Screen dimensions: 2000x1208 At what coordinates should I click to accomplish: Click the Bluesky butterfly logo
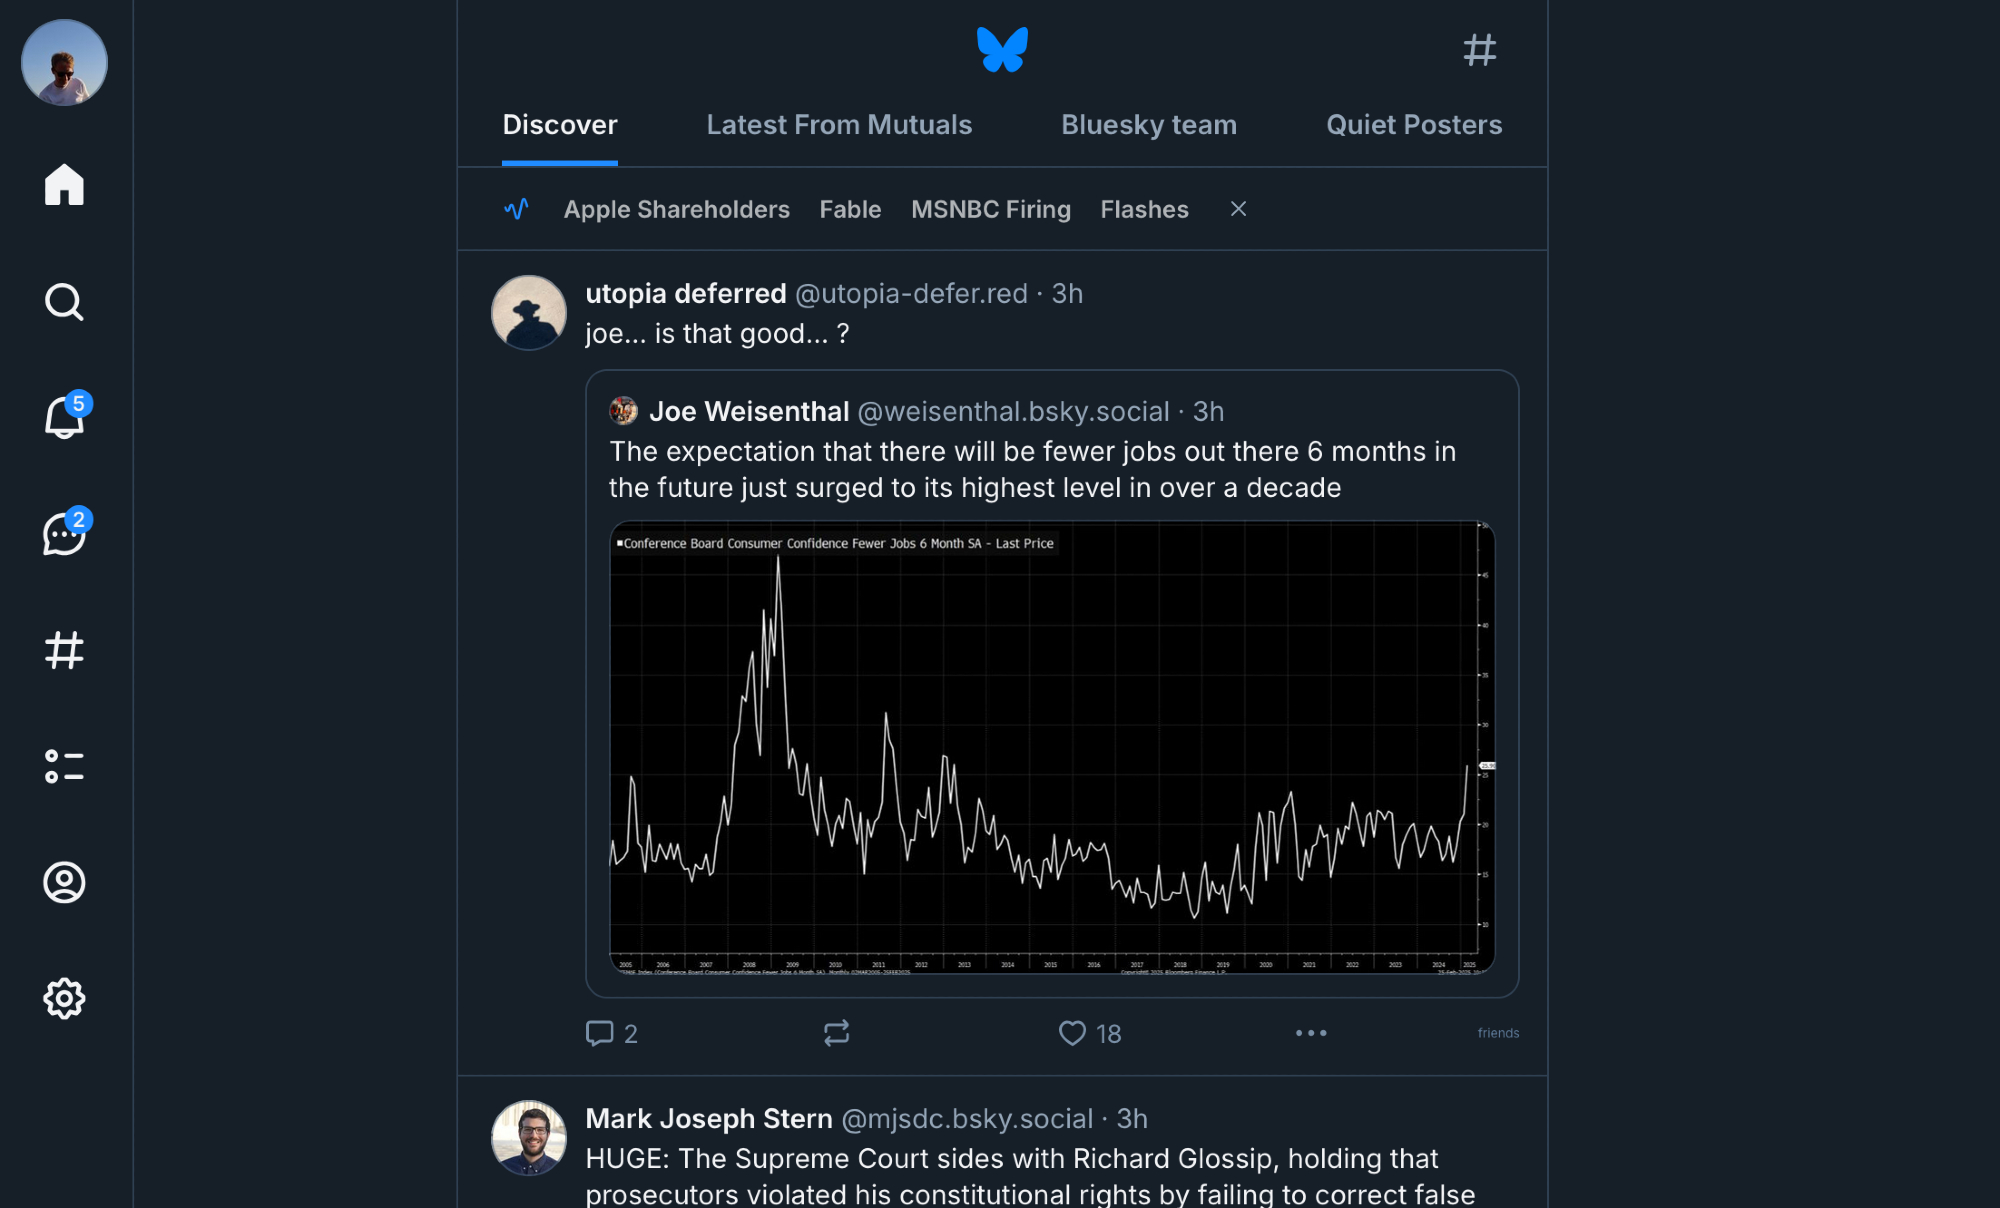pyautogui.click(x=1002, y=50)
